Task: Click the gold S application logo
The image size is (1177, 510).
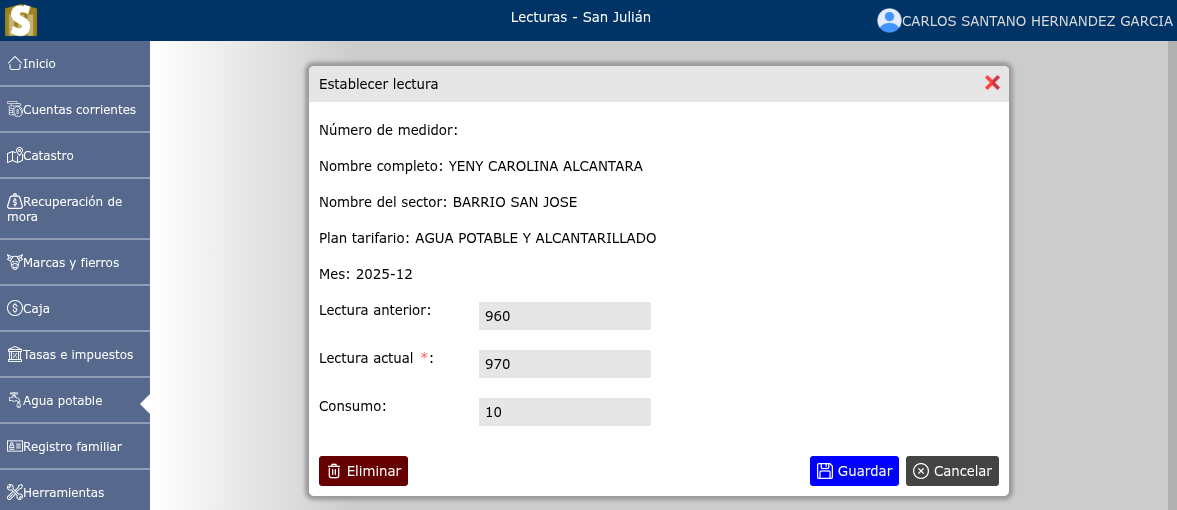Action: 21,20
